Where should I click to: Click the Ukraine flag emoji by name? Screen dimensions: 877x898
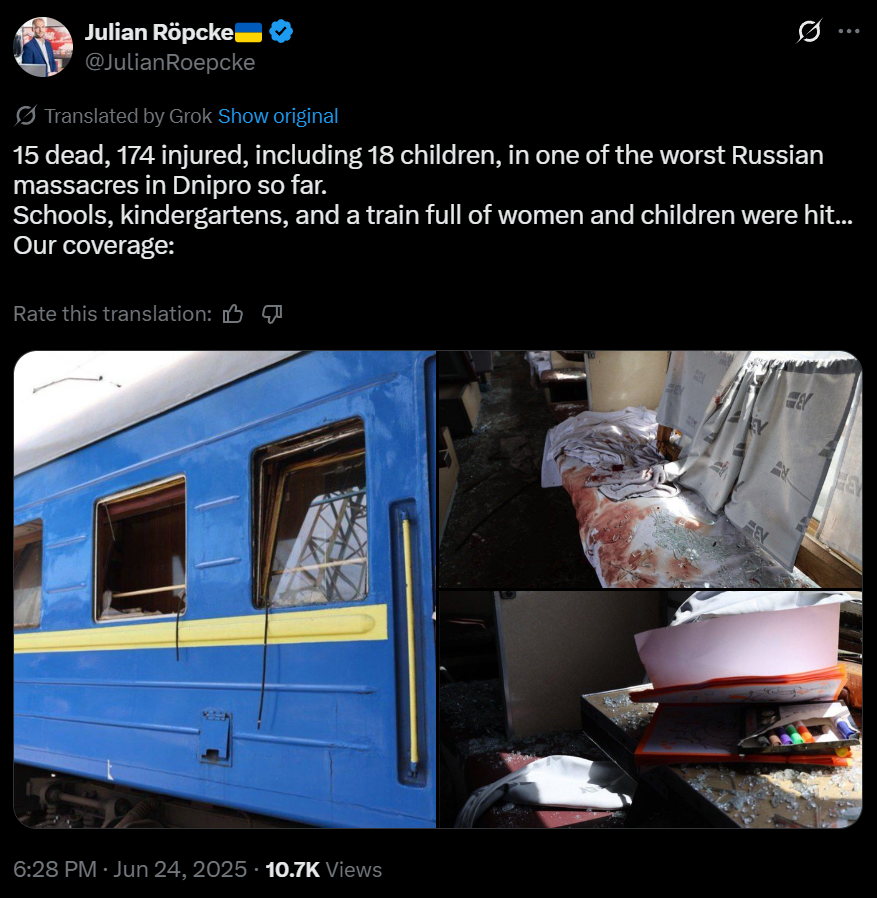[249, 32]
